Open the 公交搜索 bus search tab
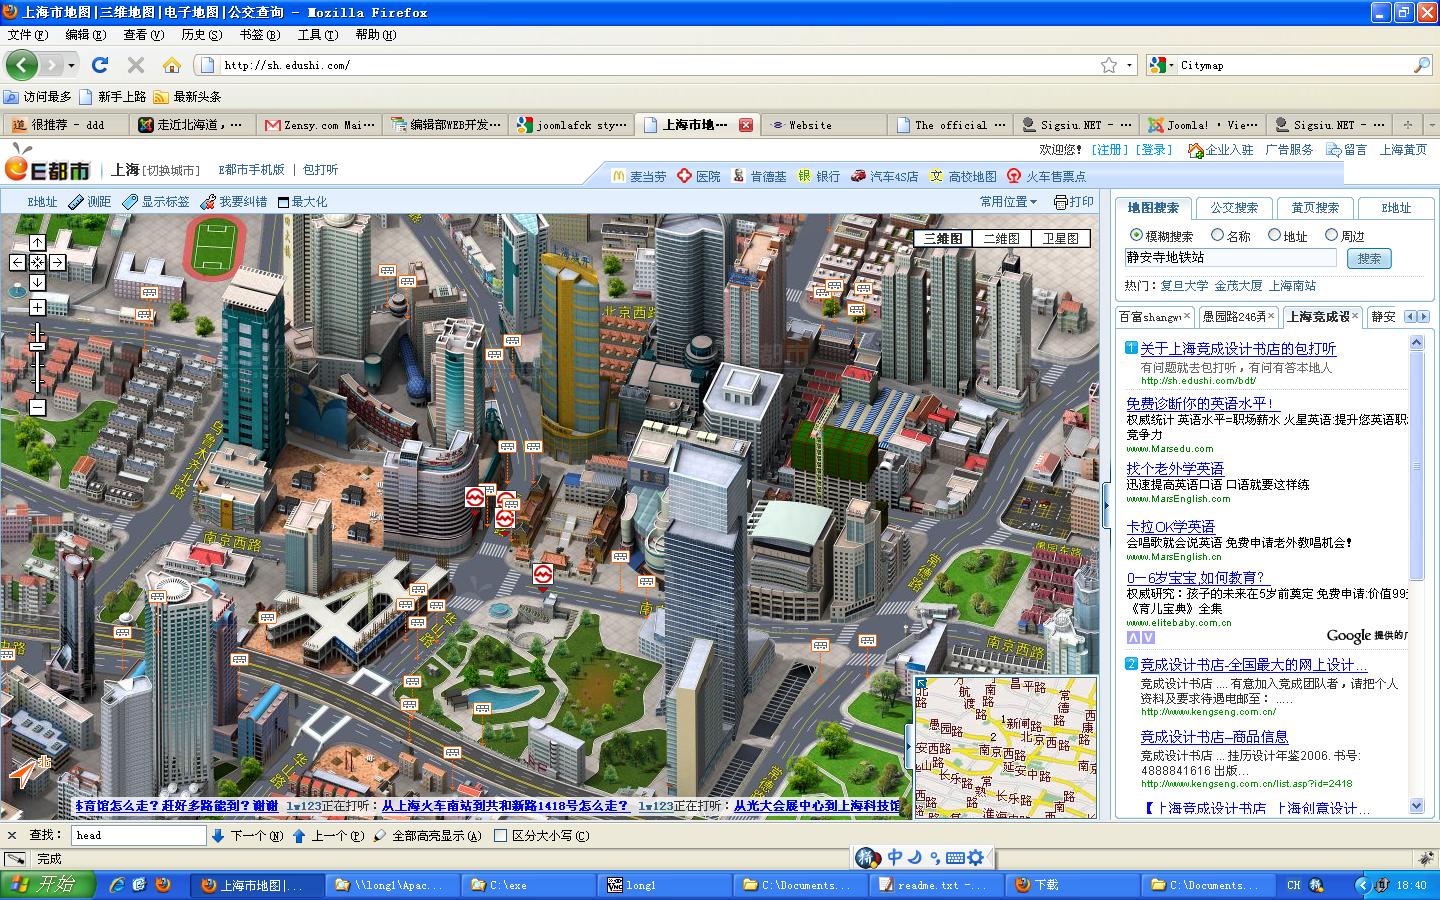The height and width of the screenshot is (900, 1440). [x=1234, y=208]
